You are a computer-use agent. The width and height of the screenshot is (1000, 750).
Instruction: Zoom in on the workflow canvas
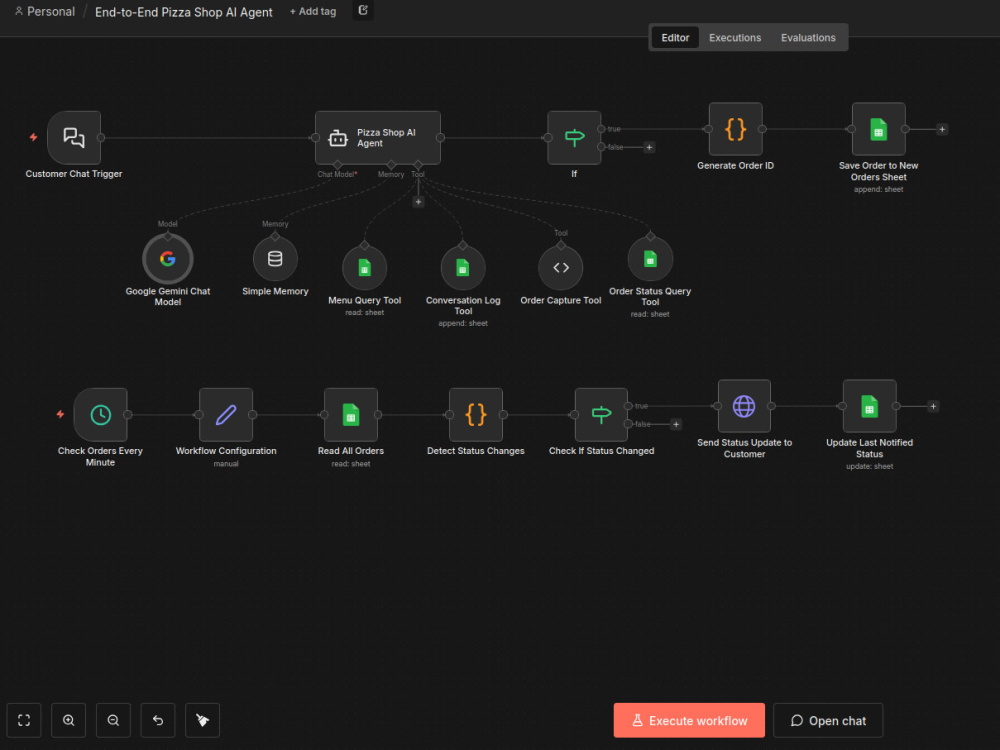(x=68, y=720)
